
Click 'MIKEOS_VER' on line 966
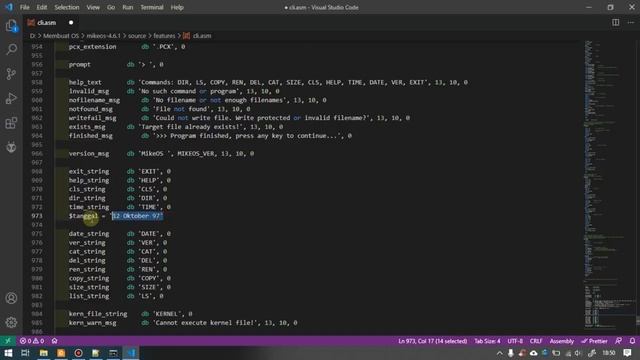coord(196,153)
